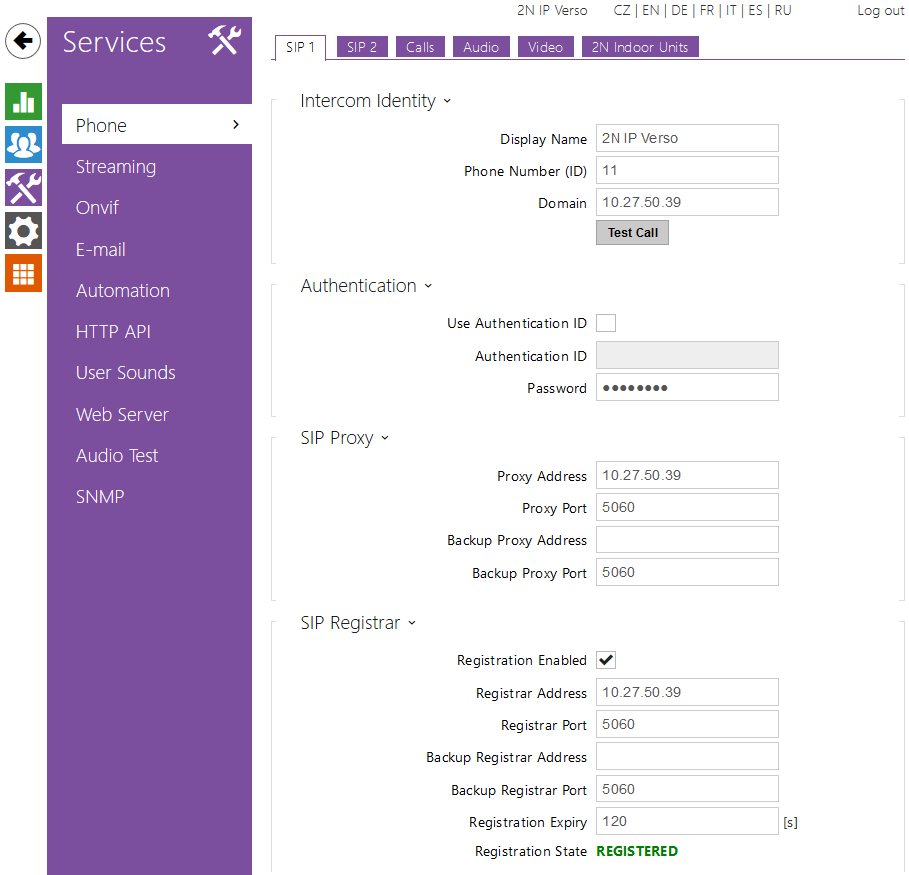Collapse the Authentication section
Image resolution: width=909 pixels, height=875 pixels.
(x=428, y=286)
